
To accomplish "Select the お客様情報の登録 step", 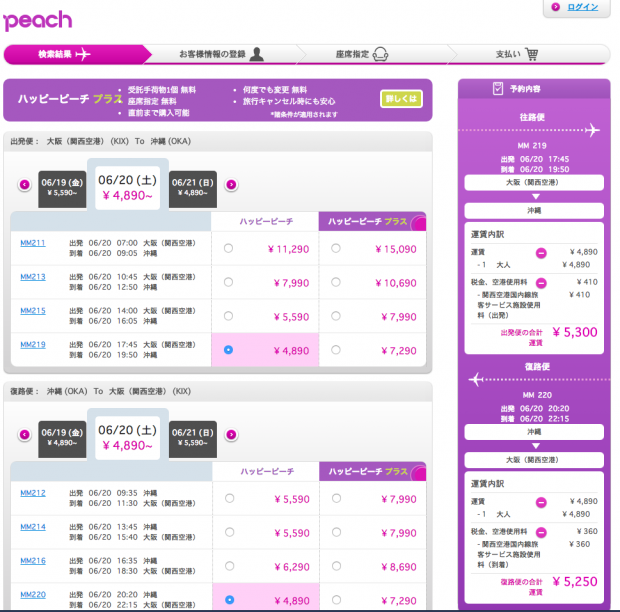I will pos(222,54).
